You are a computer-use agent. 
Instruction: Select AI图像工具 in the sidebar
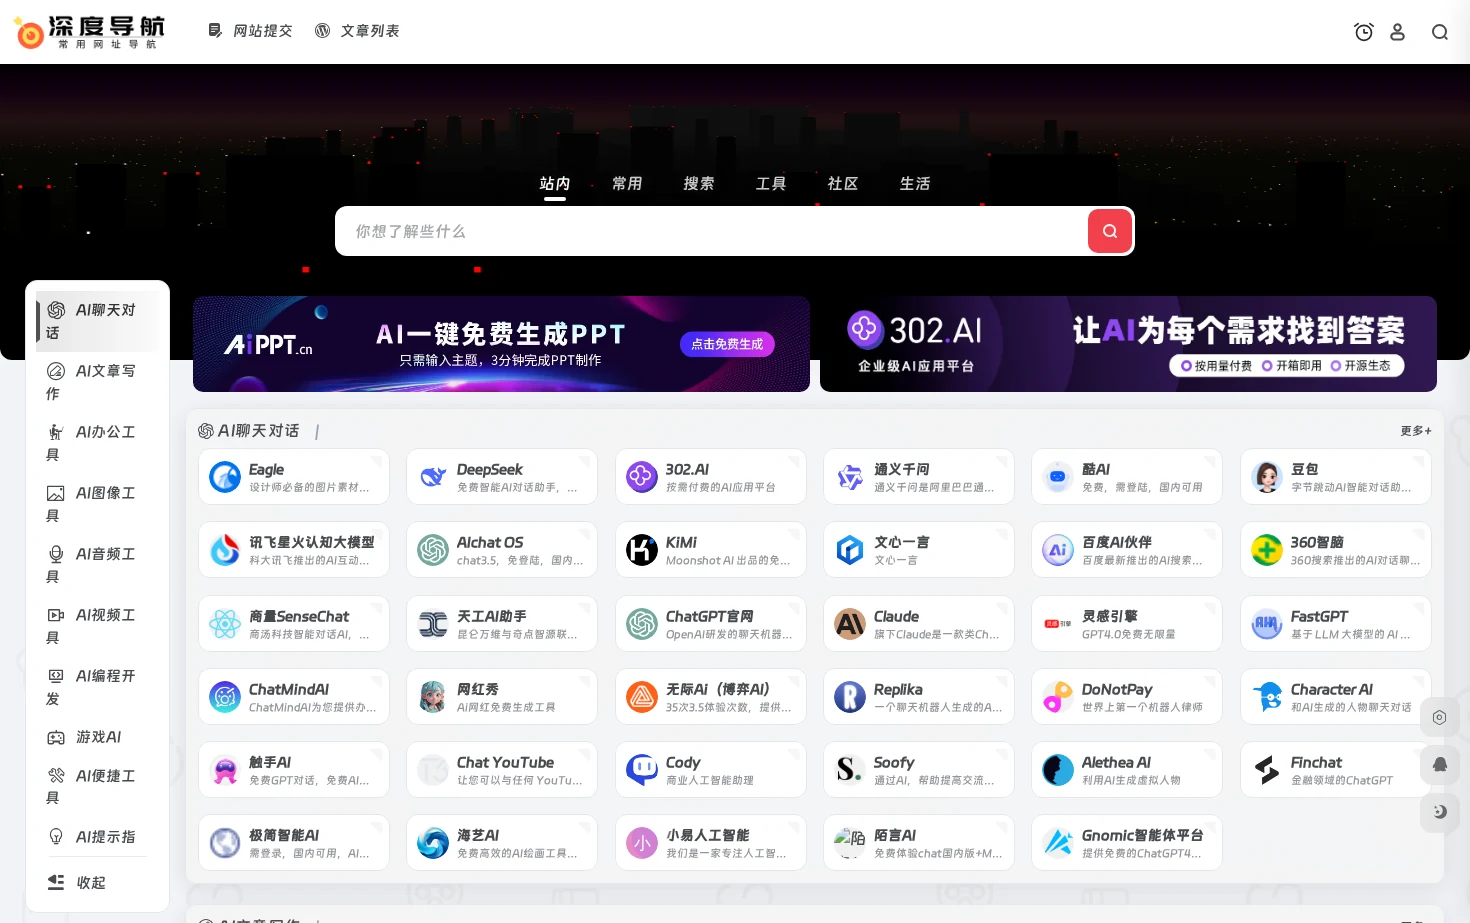[x=97, y=504]
